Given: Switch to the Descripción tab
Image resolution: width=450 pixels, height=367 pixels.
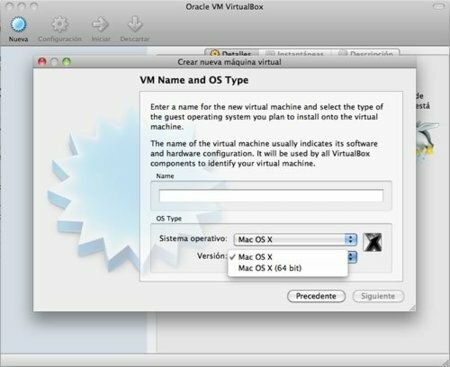Looking at the screenshot, I should tap(366, 54).
